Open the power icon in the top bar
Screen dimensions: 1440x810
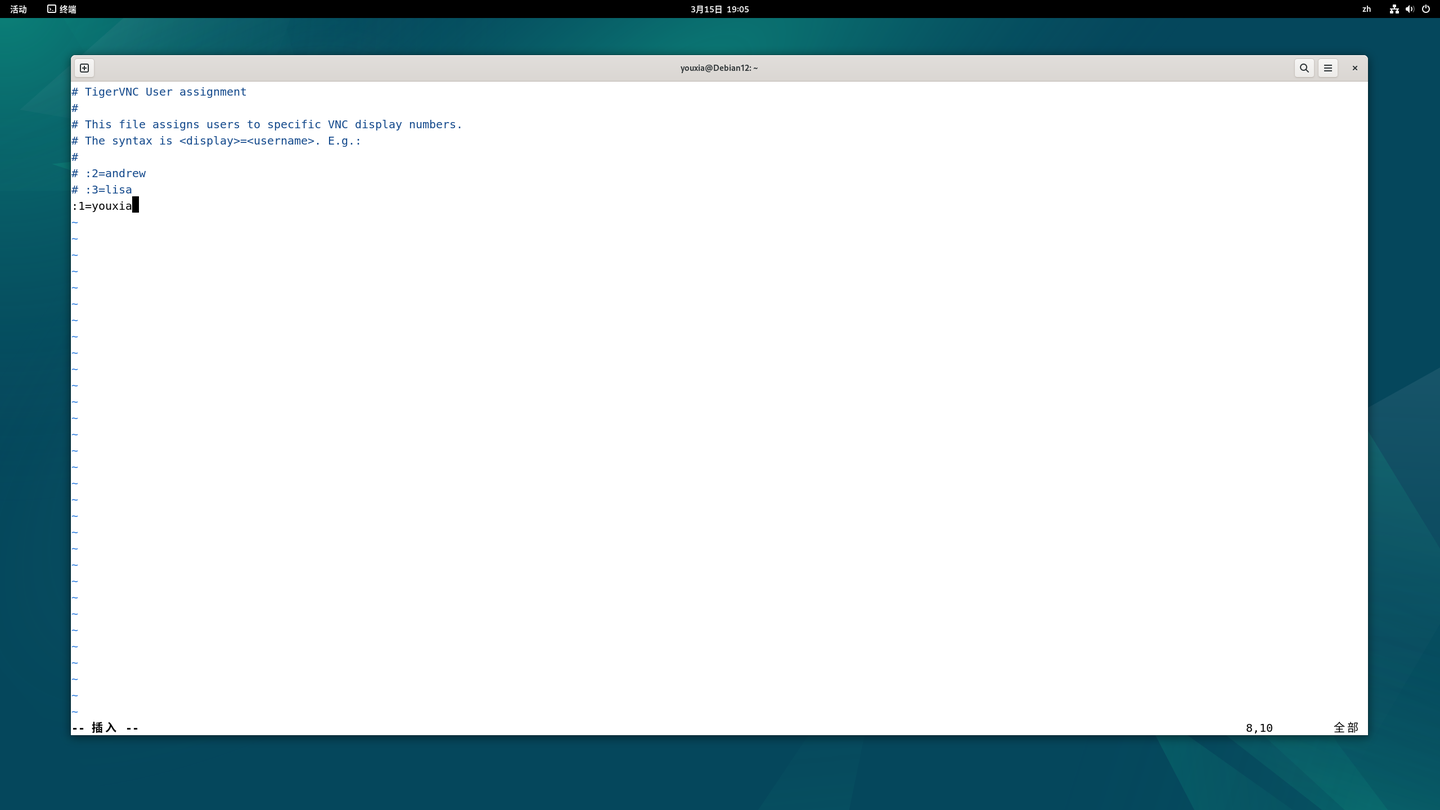(x=1424, y=9)
